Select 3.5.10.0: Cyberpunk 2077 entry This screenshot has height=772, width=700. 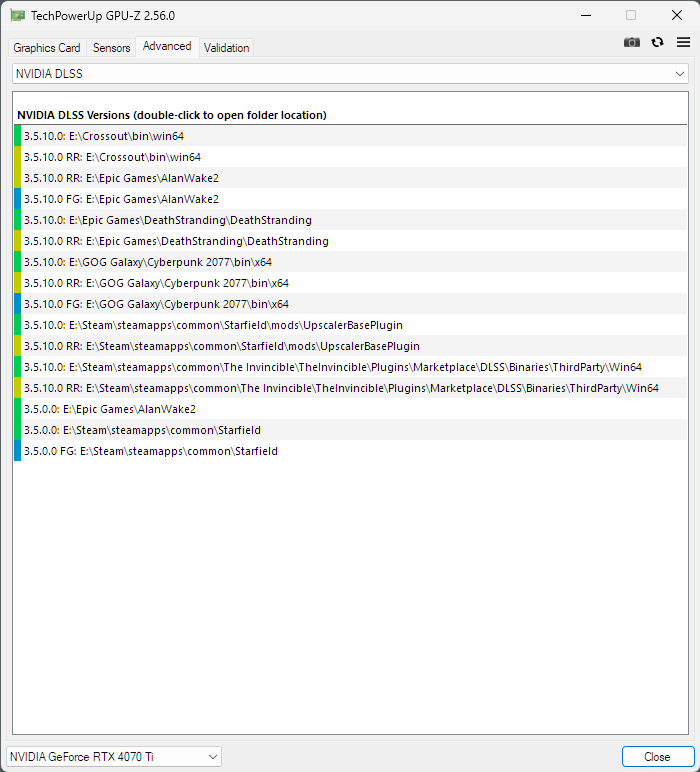[x=350, y=262]
